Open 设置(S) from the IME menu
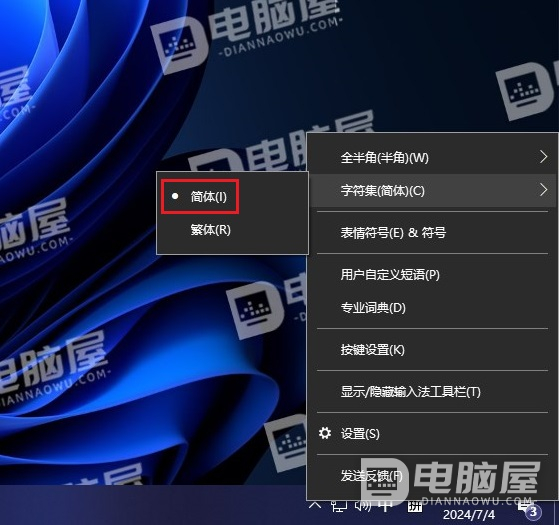The width and height of the screenshot is (559, 525). point(432,433)
